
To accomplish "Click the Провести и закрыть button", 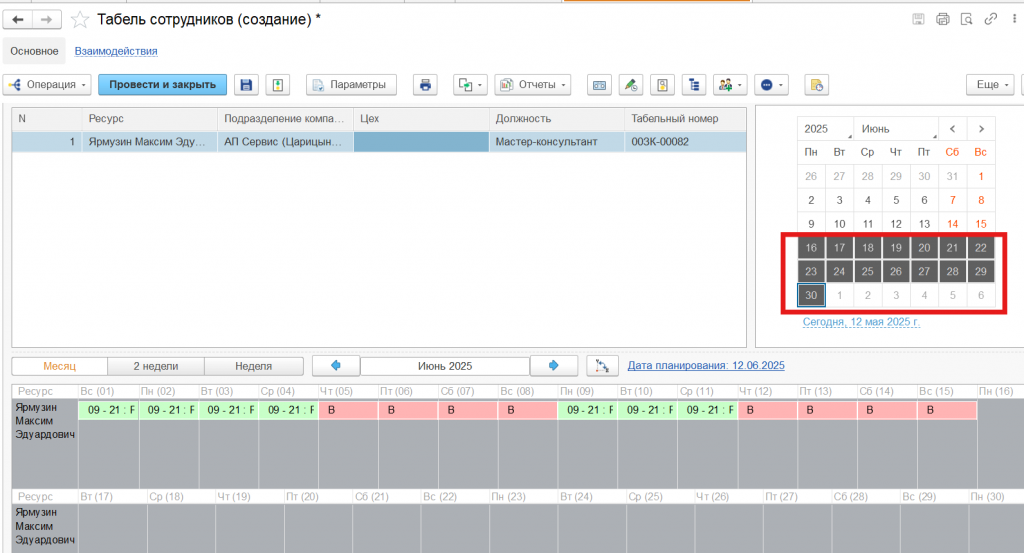I will pyautogui.click(x=162, y=85).
